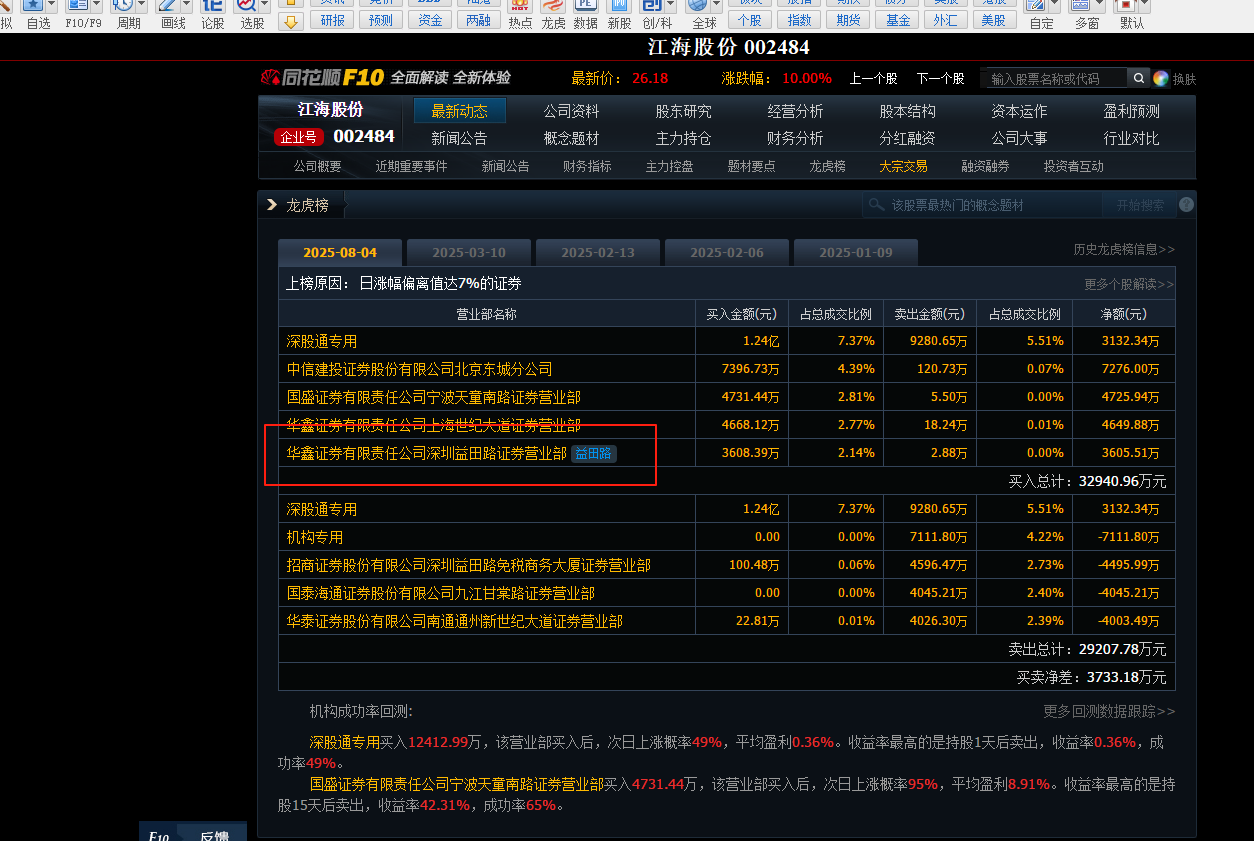1254x841 pixels.
Task: Go to 上一个股 previous stock
Action: pos(874,79)
